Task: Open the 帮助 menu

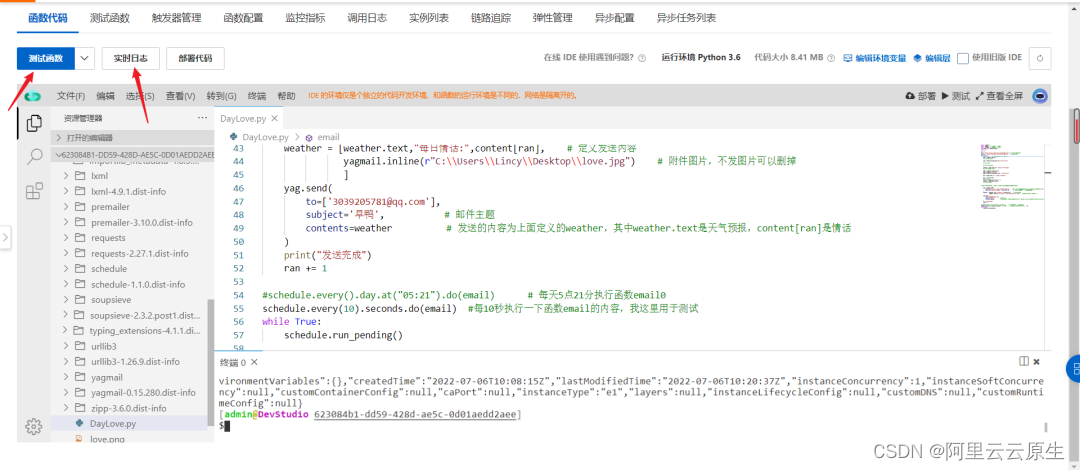Action: pos(286,96)
